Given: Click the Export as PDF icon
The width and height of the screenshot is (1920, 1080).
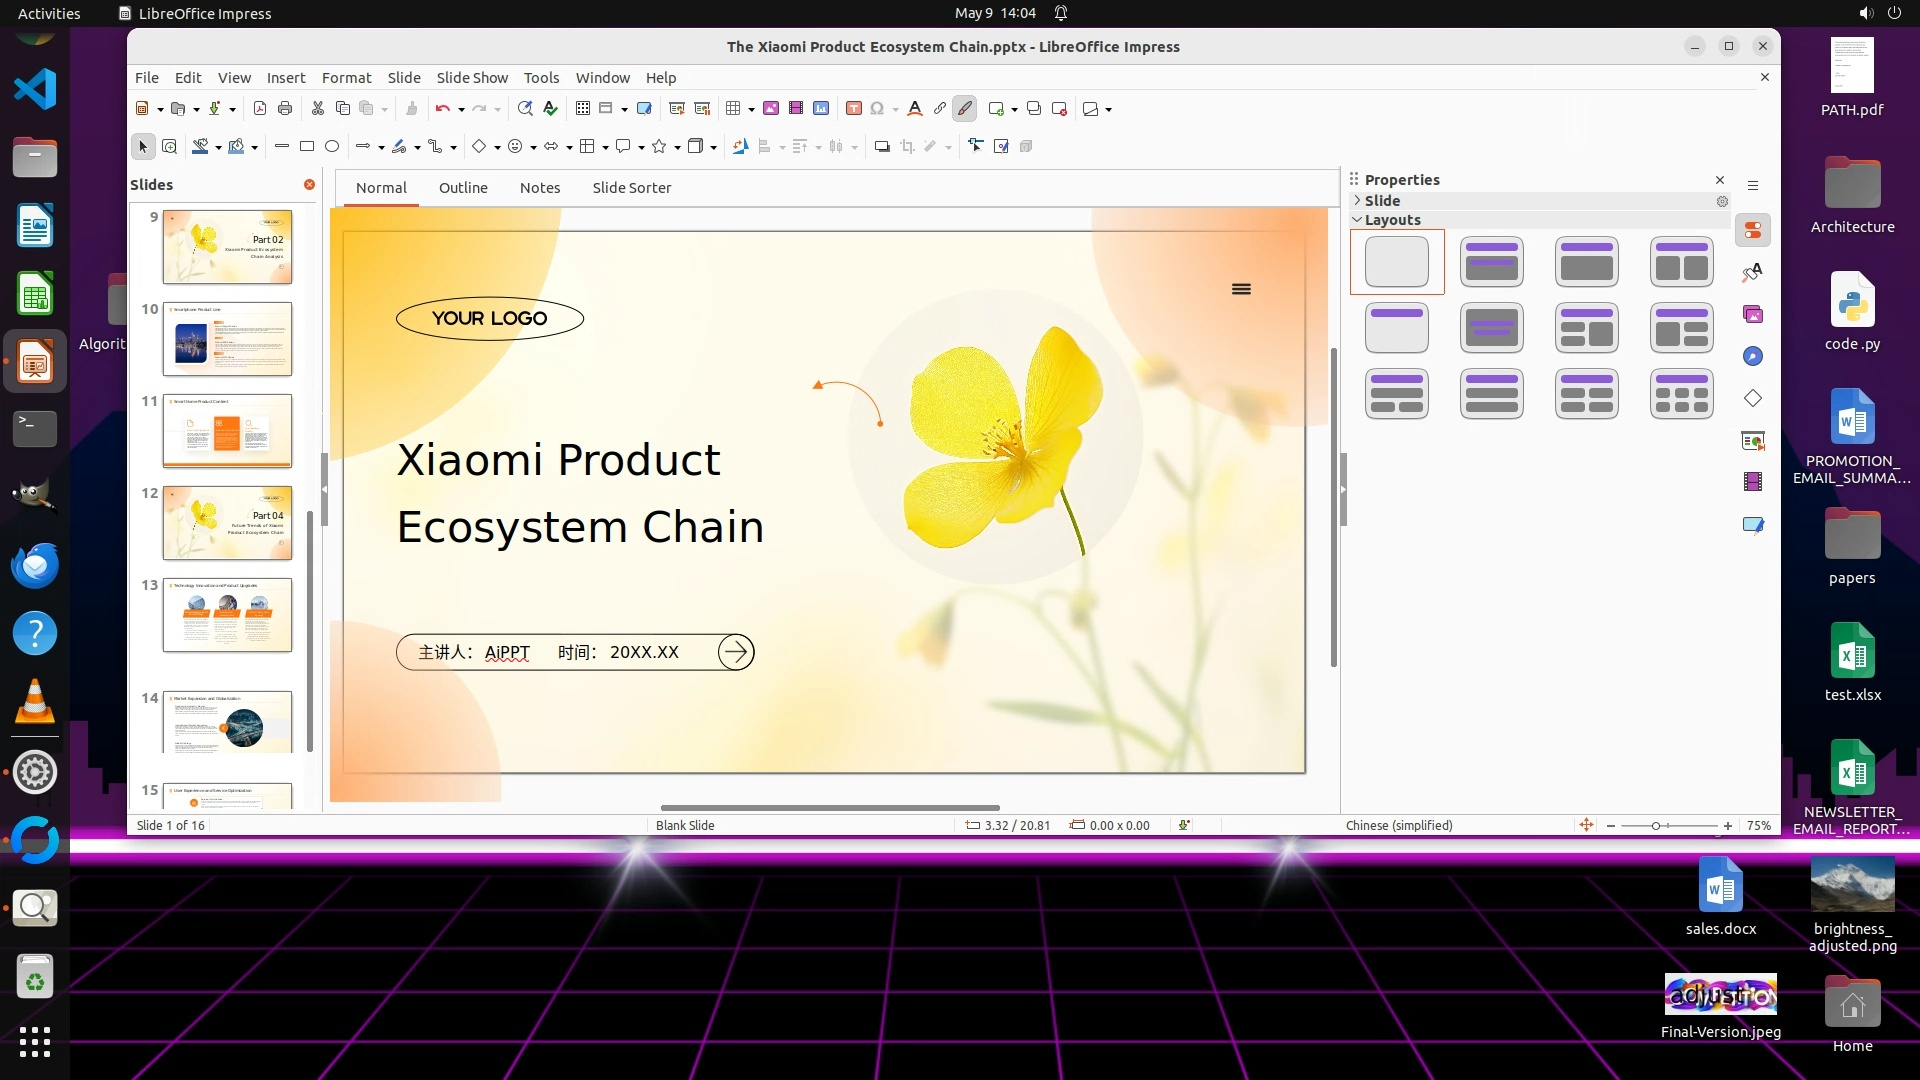Looking at the screenshot, I should [x=260, y=109].
